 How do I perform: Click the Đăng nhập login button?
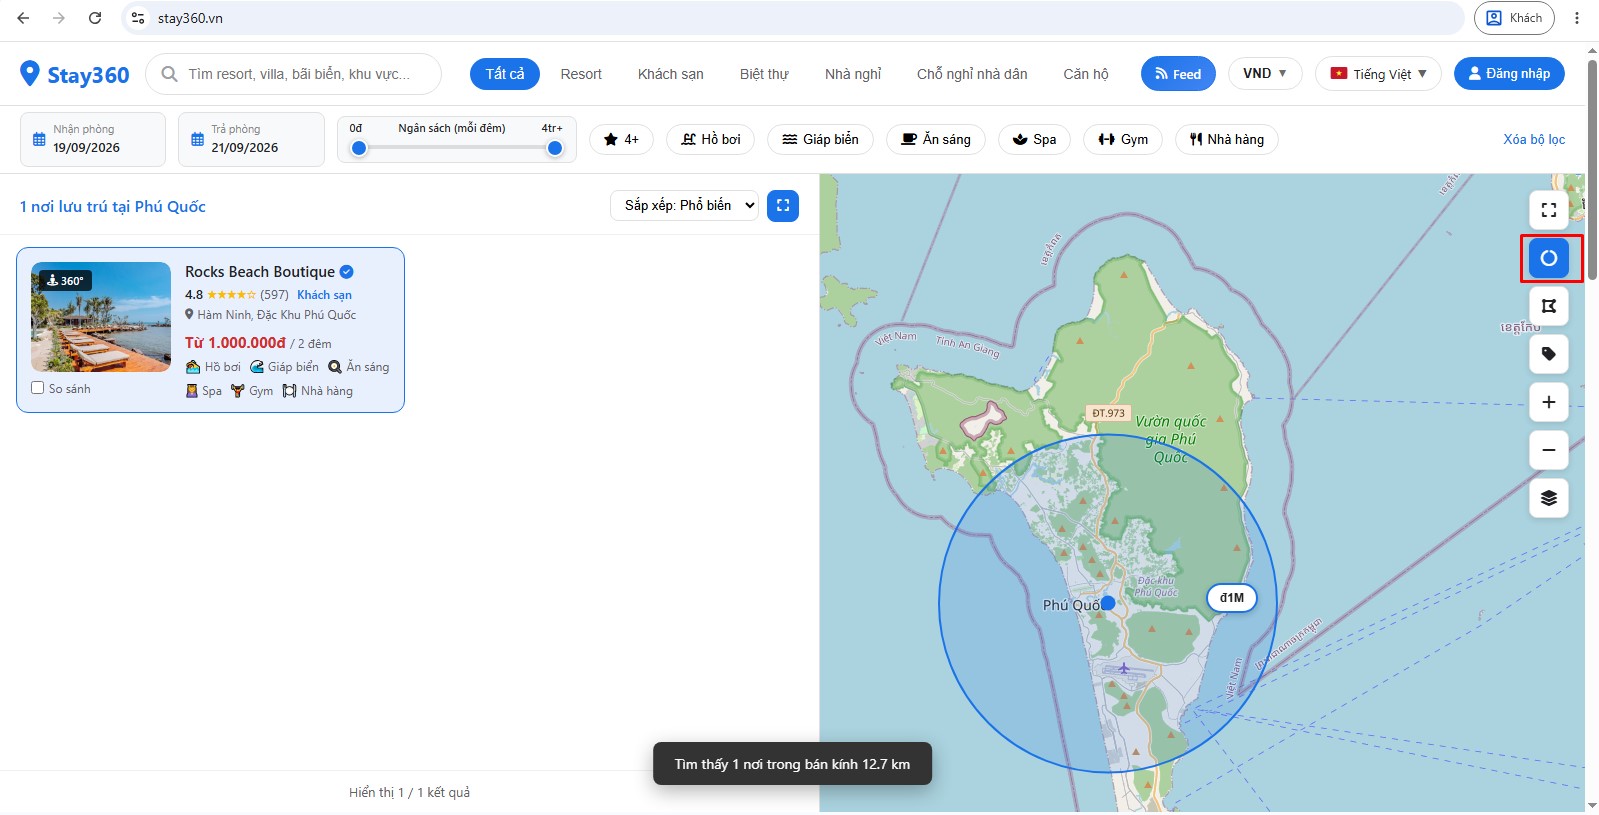(x=1509, y=74)
